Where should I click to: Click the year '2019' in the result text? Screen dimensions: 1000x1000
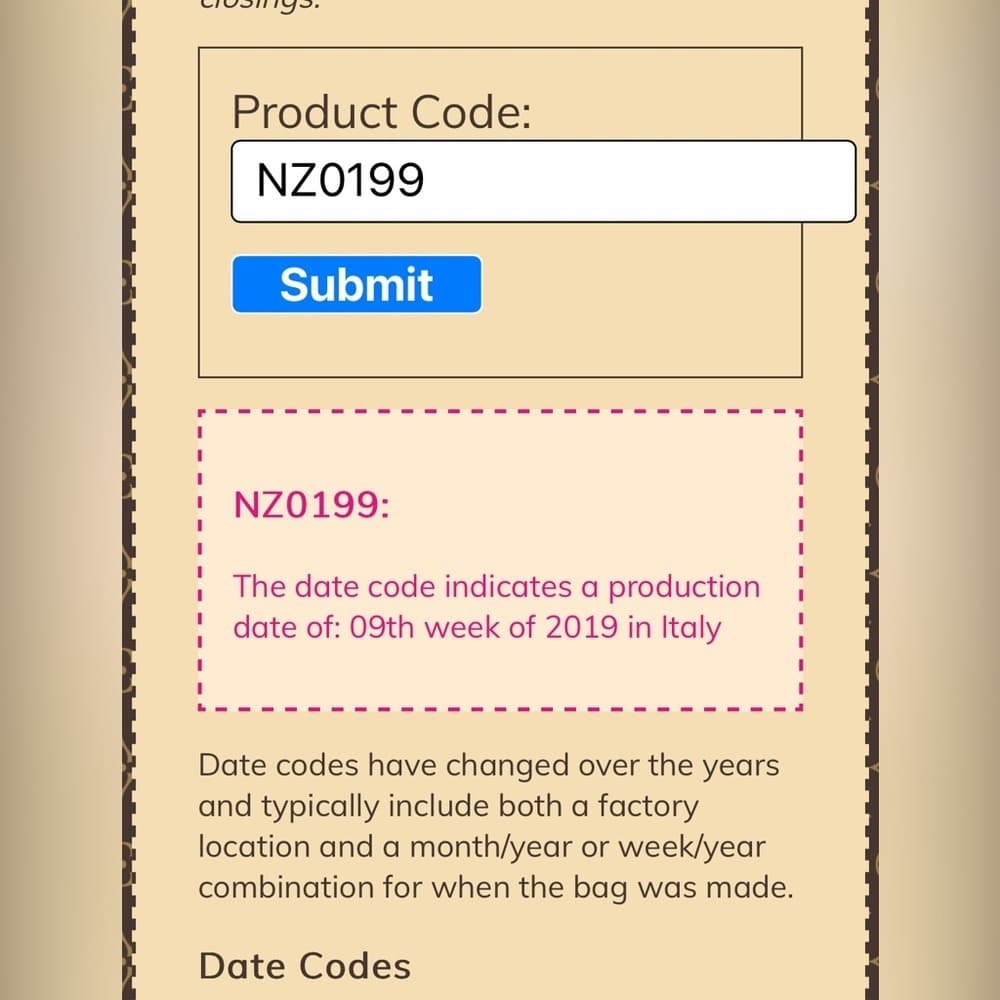click(582, 627)
